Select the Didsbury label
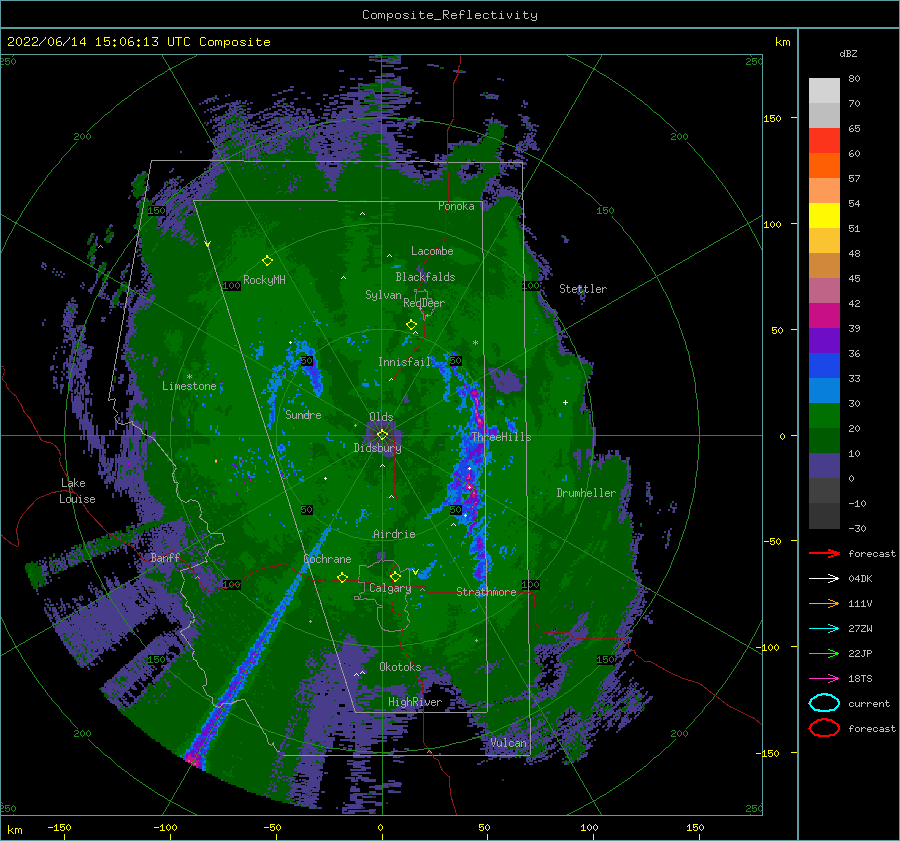Viewport: 900px width, 841px height. click(x=377, y=448)
